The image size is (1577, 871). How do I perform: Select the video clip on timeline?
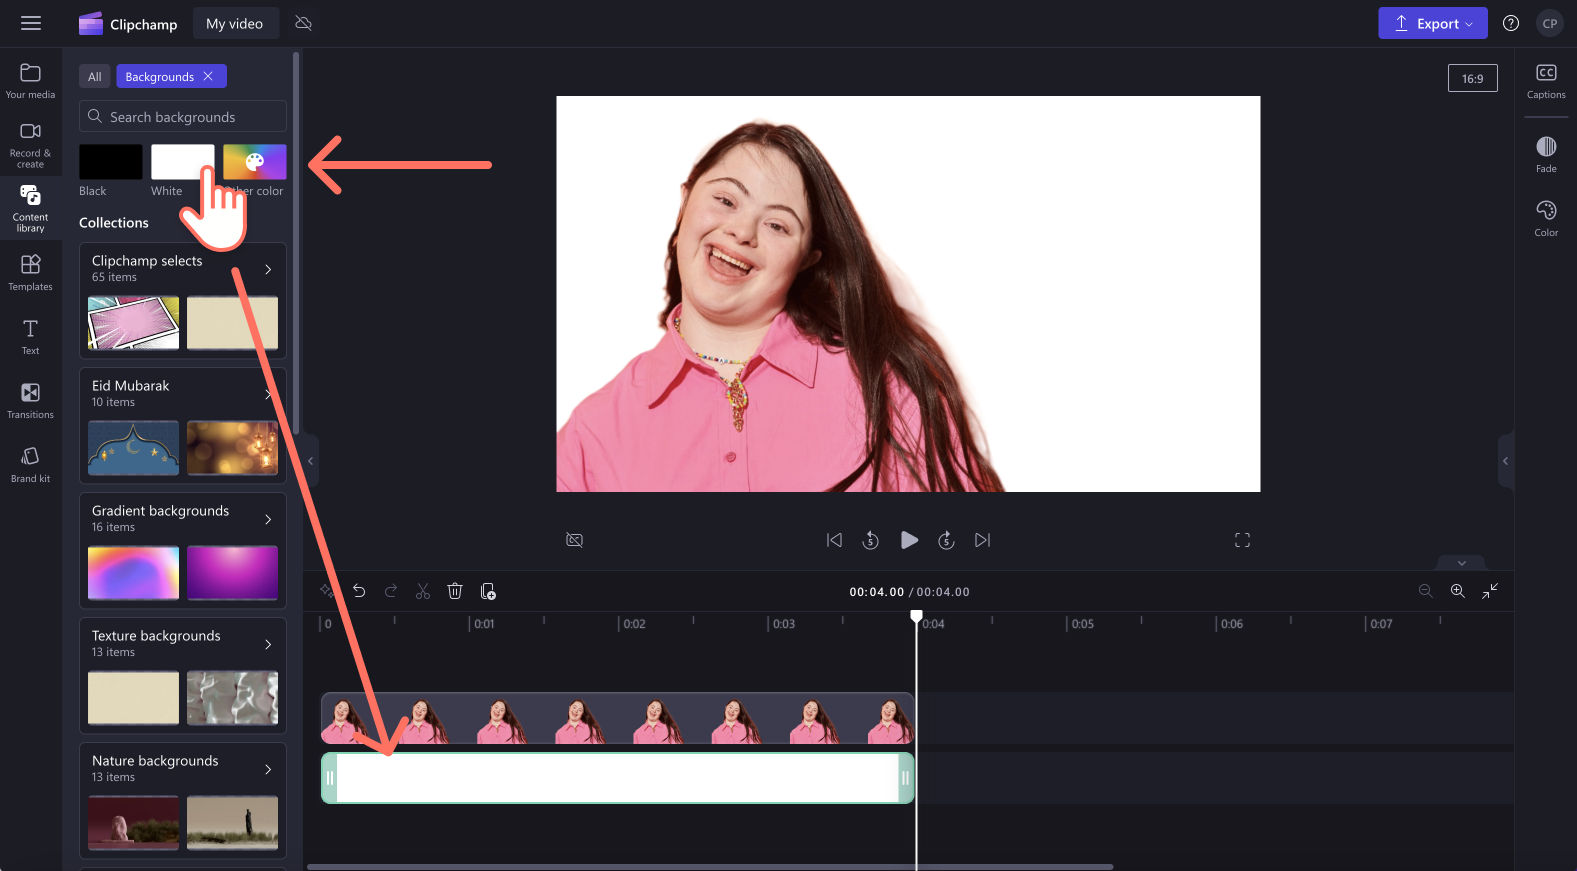(617, 718)
